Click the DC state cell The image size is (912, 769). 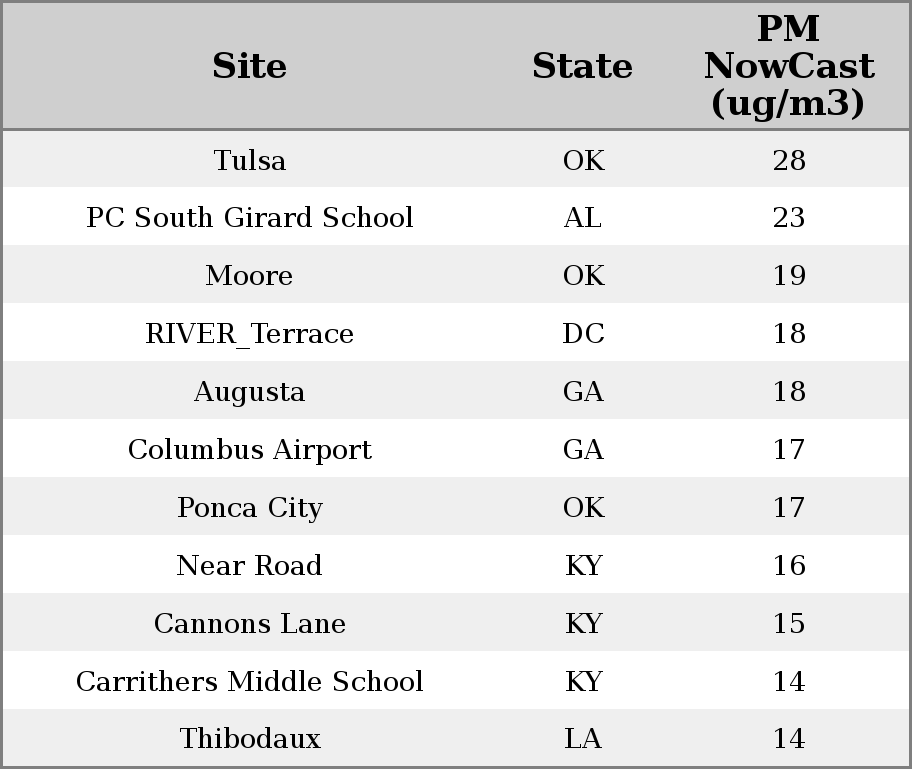[x=583, y=333]
